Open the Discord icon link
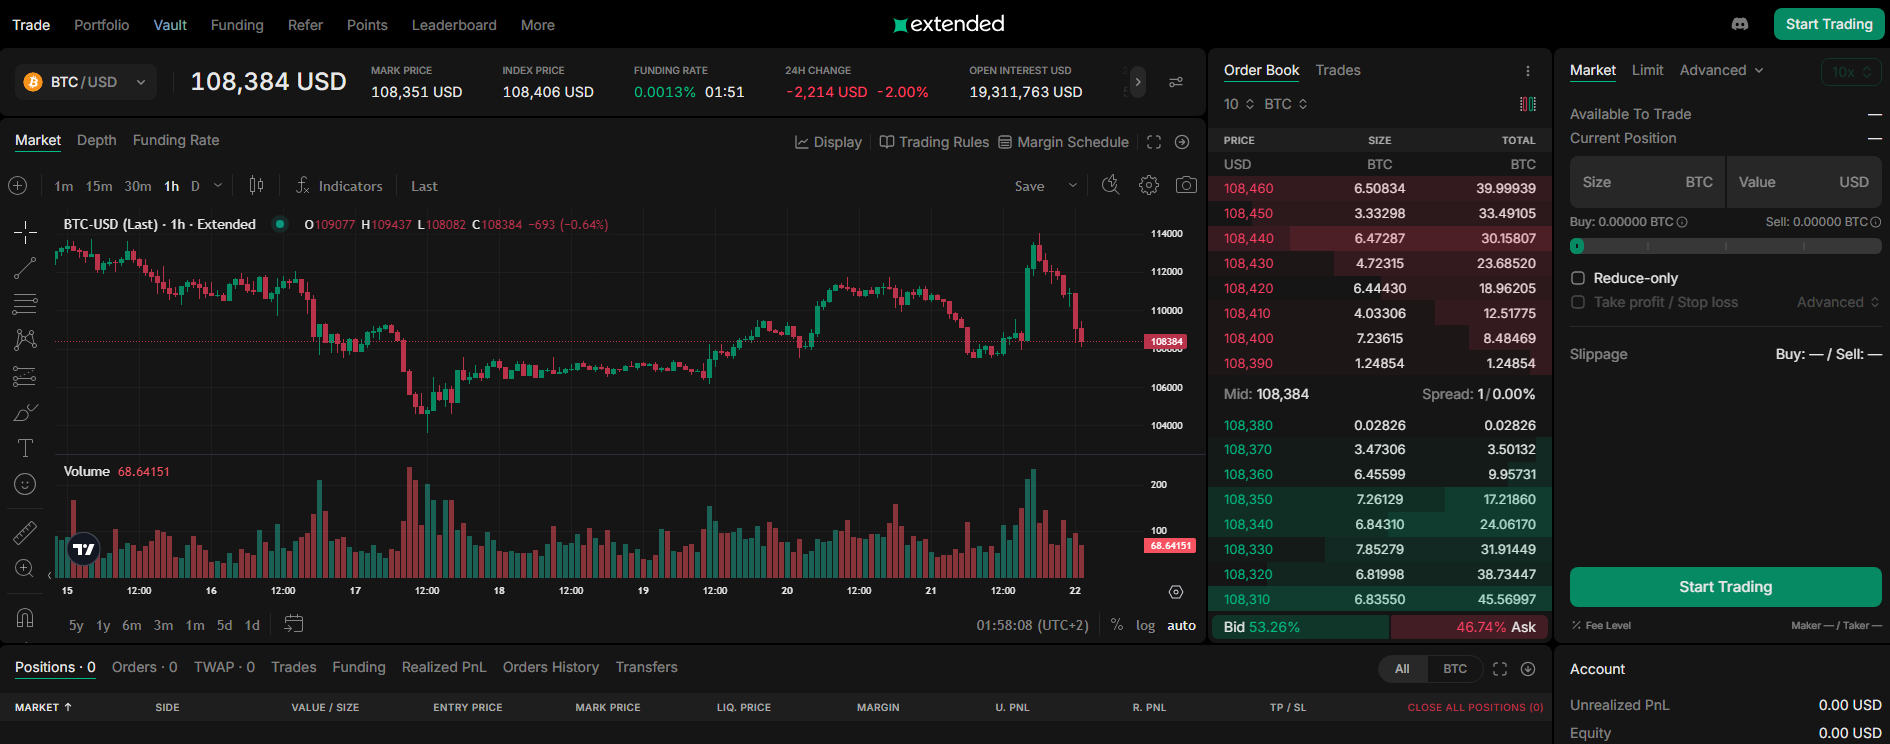Viewport: 1890px width, 744px height. [1740, 24]
